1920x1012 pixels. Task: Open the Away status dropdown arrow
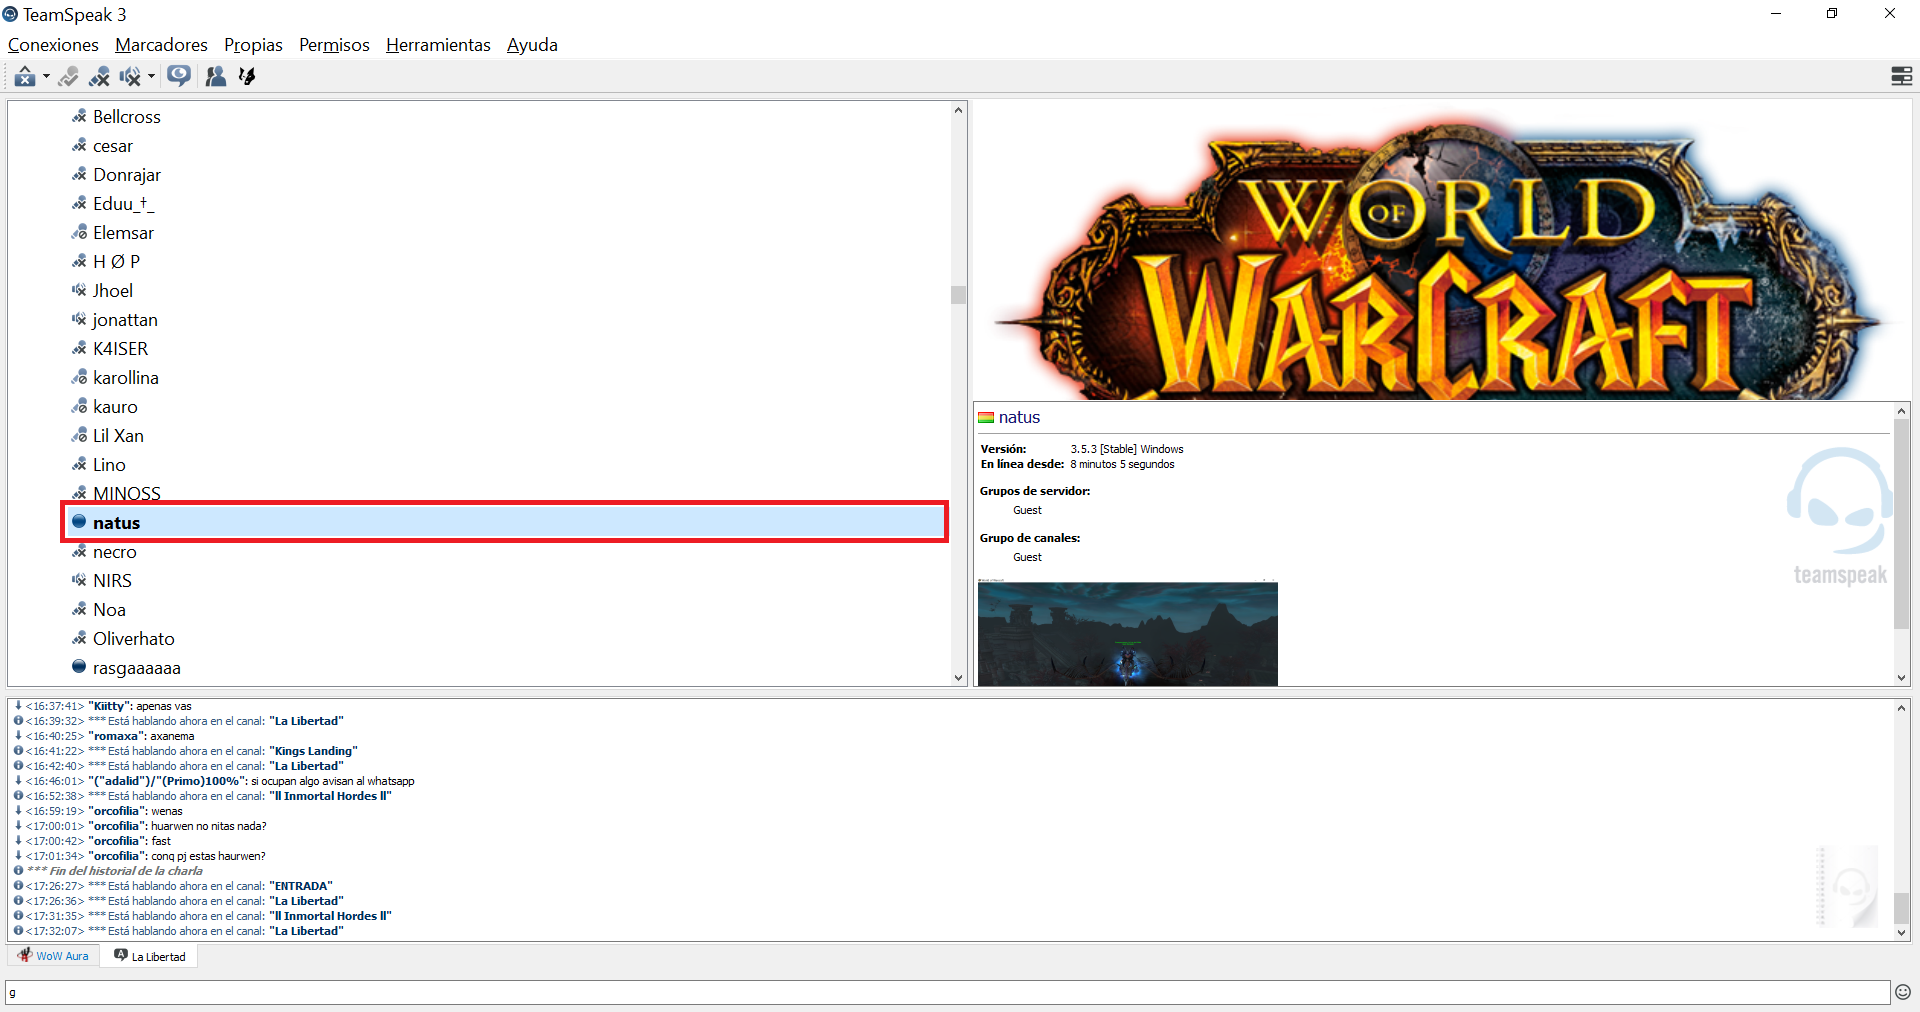(46, 77)
